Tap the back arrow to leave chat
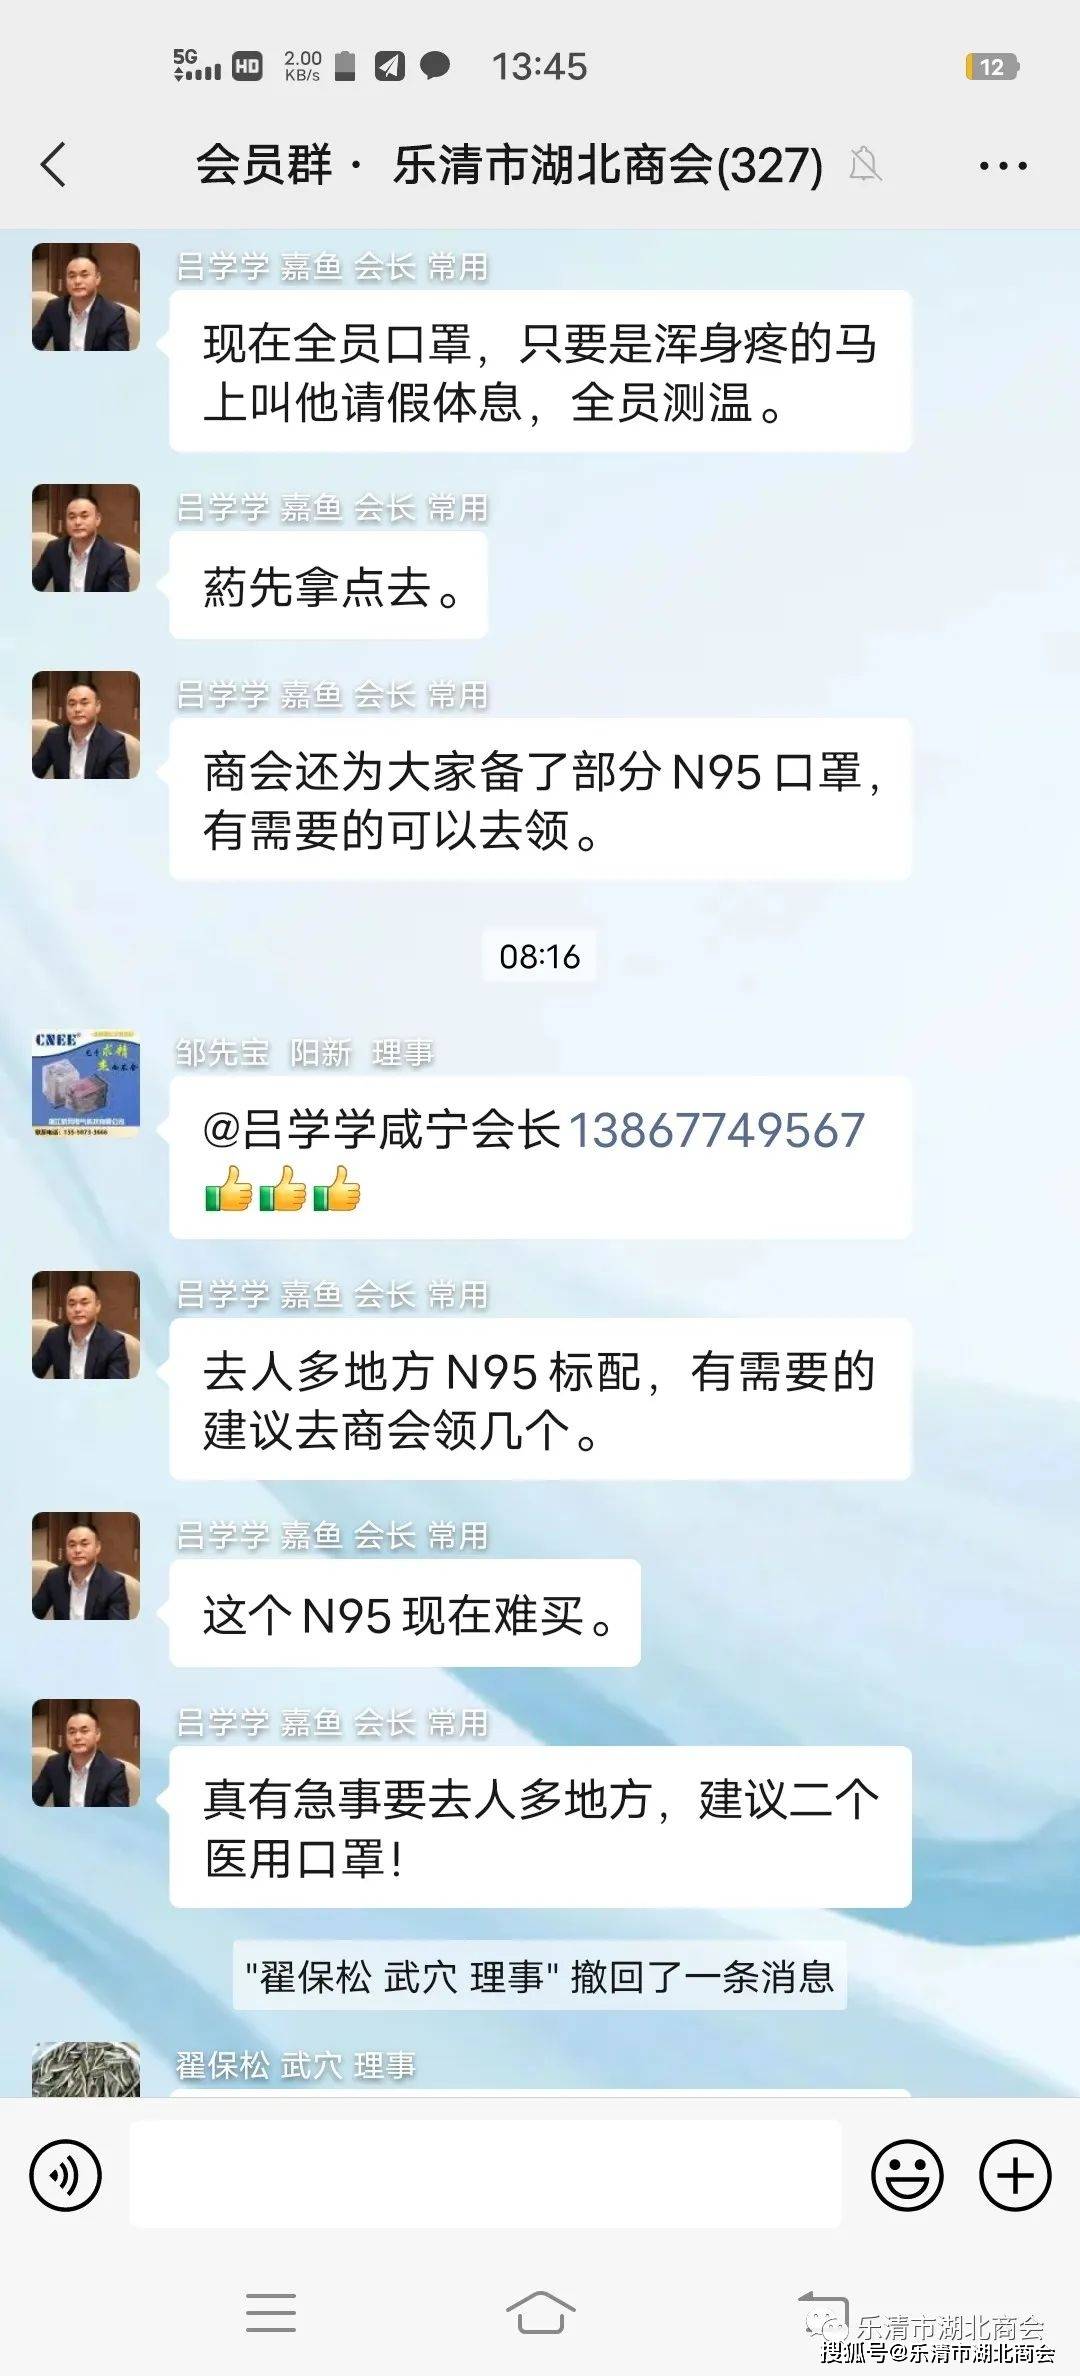The height and width of the screenshot is (2376, 1080). (x=54, y=165)
